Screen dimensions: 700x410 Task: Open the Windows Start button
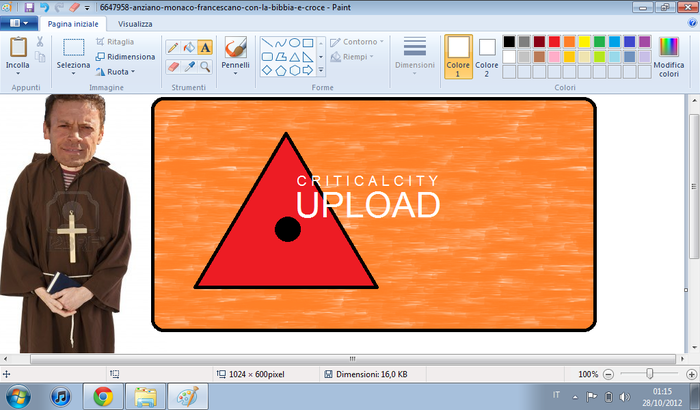(18, 397)
